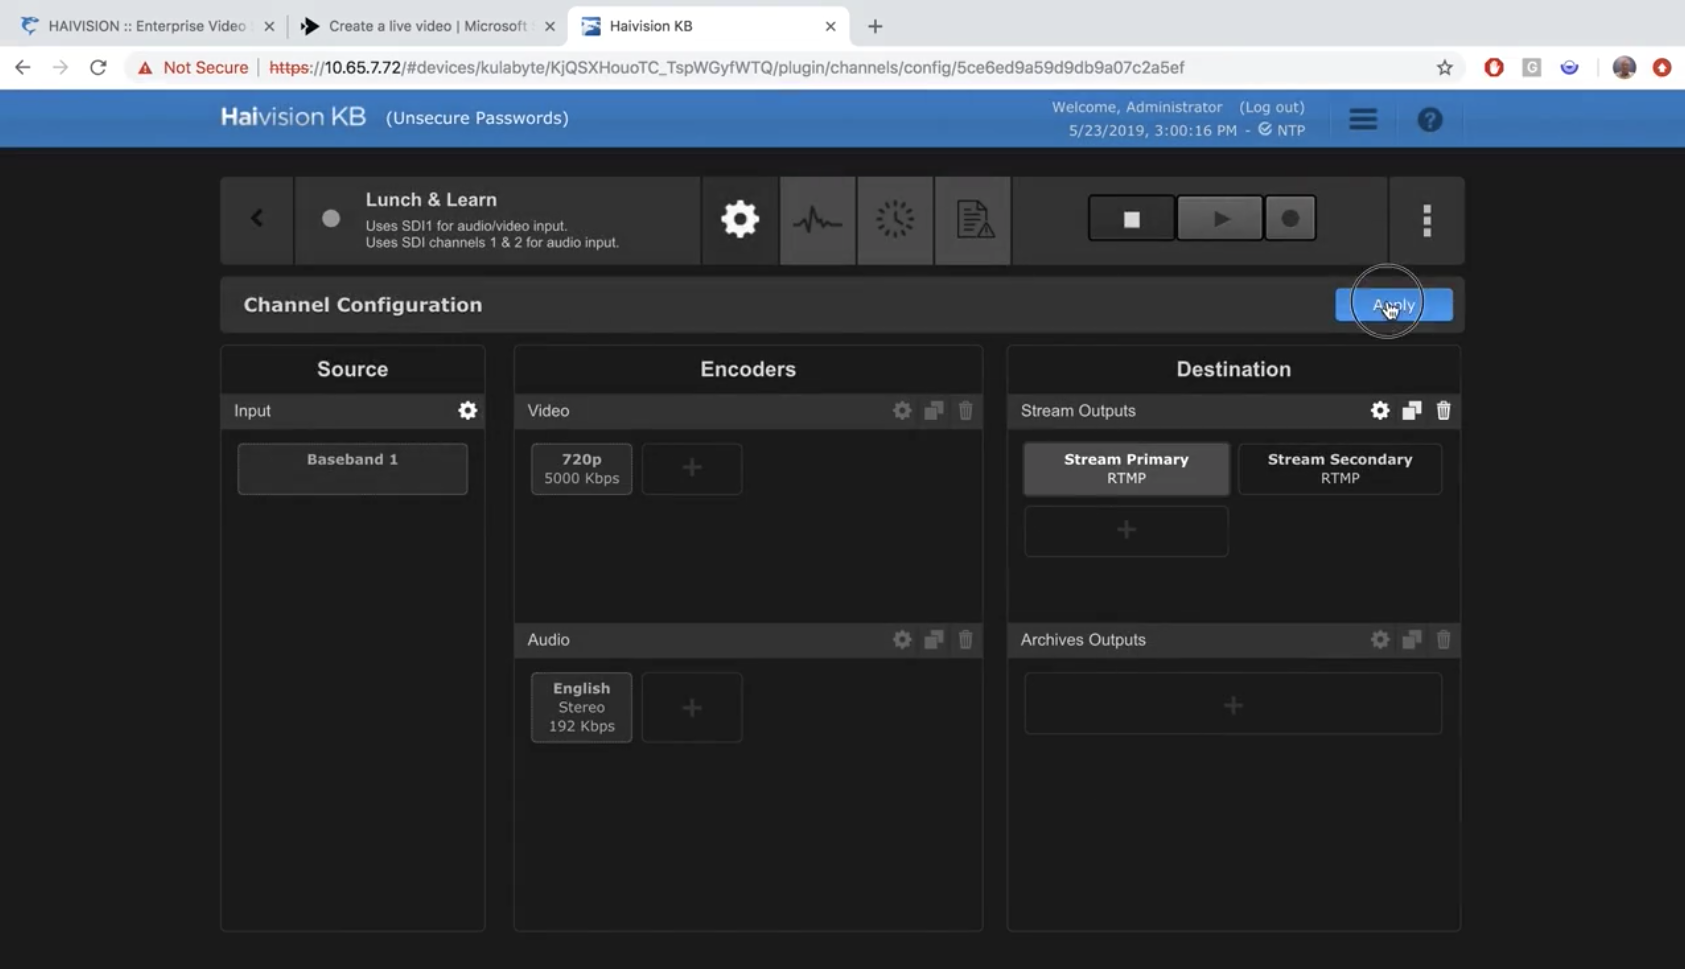
Task: Click the Log out link
Action: pos(1271,107)
